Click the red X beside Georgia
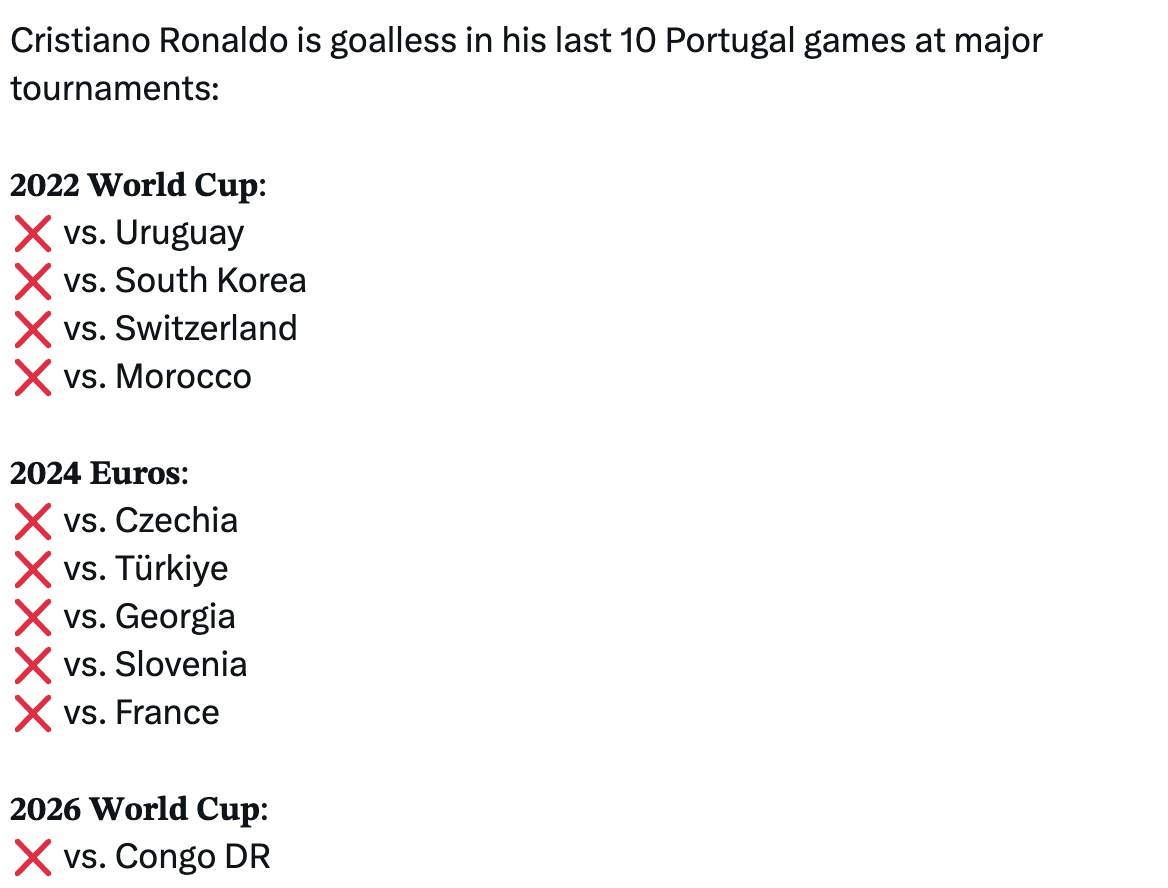The height and width of the screenshot is (888, 1168). point(33,618)
